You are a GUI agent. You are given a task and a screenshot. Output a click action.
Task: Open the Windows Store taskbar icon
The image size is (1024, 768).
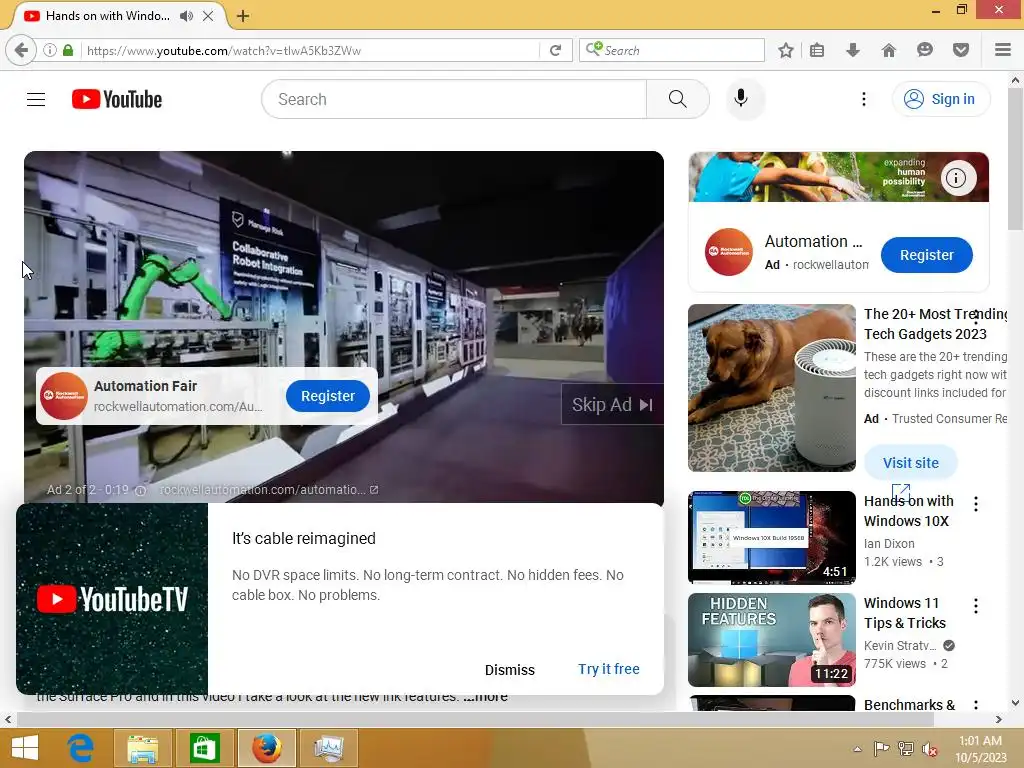click(x=204, y=748)
